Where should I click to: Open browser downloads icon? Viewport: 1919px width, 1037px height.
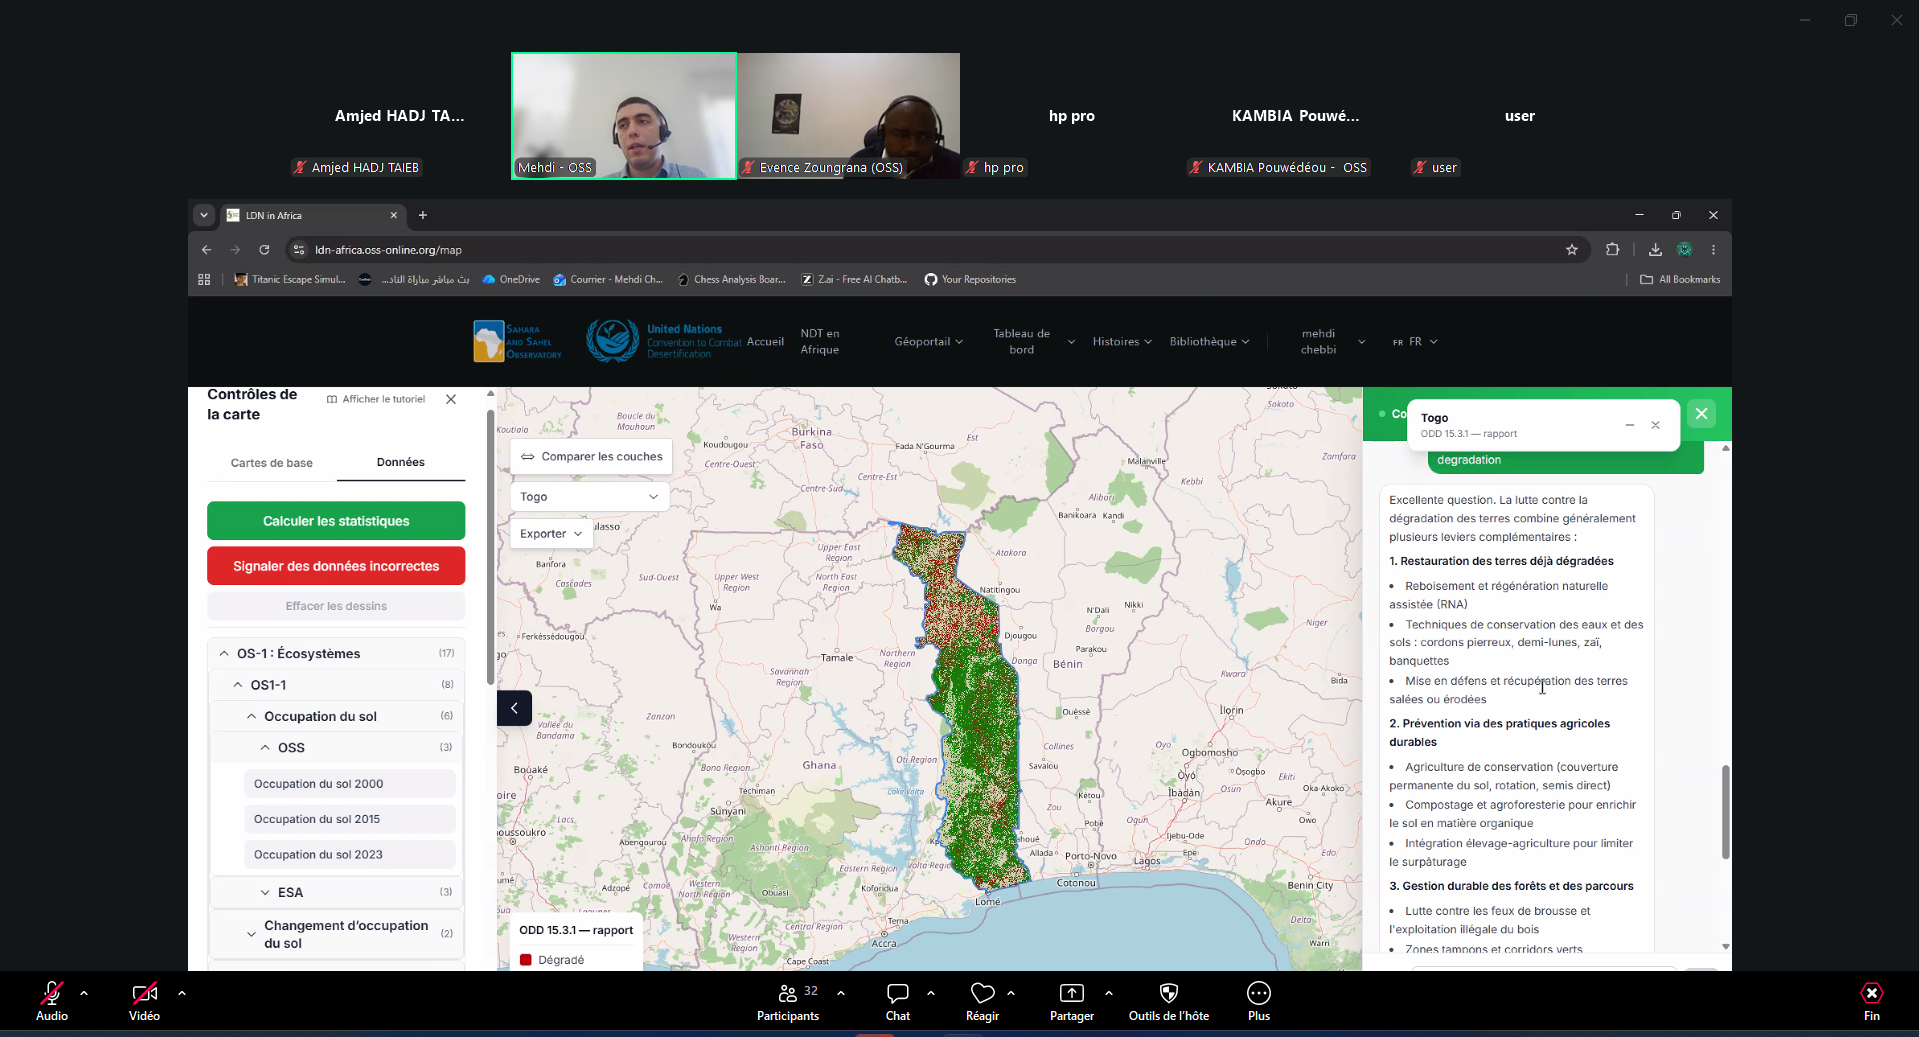click(x=1655, y=250)
